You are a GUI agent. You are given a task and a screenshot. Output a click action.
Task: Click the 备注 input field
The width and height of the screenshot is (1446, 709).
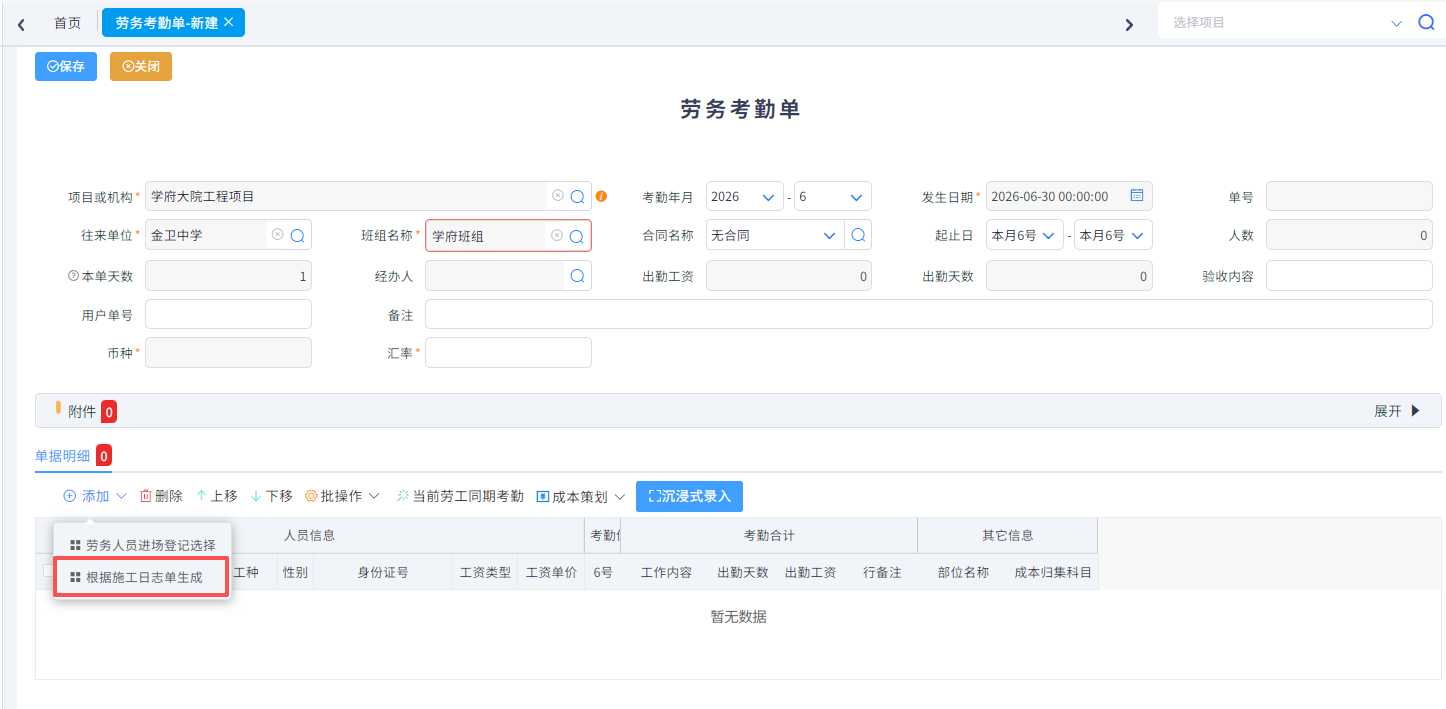point(929,314)
